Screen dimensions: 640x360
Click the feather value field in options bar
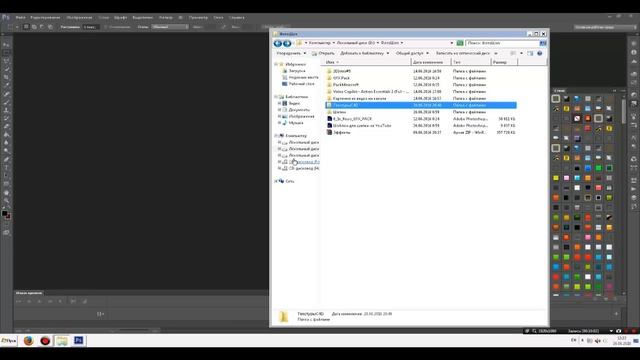tap(90, 27)
